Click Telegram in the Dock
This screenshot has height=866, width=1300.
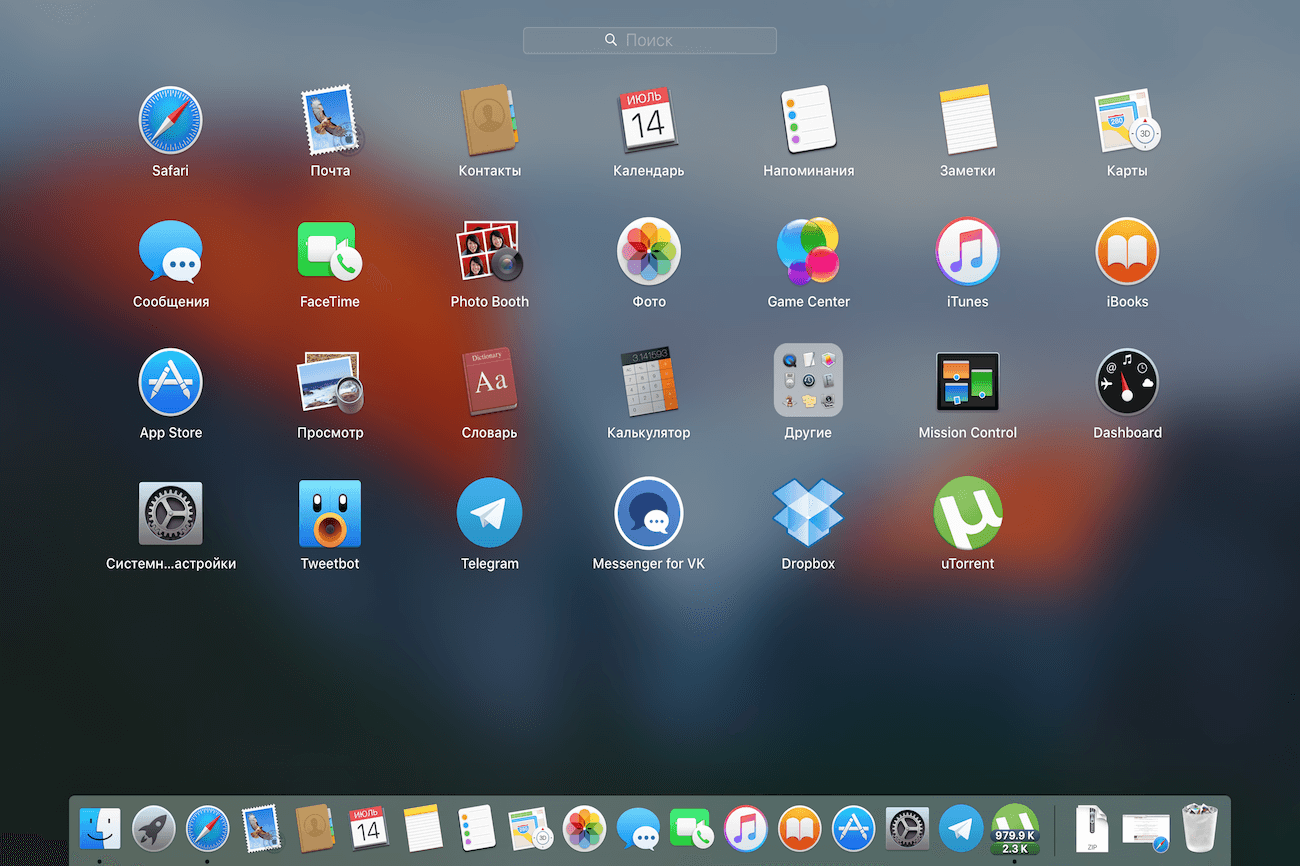tap(961, 829)
